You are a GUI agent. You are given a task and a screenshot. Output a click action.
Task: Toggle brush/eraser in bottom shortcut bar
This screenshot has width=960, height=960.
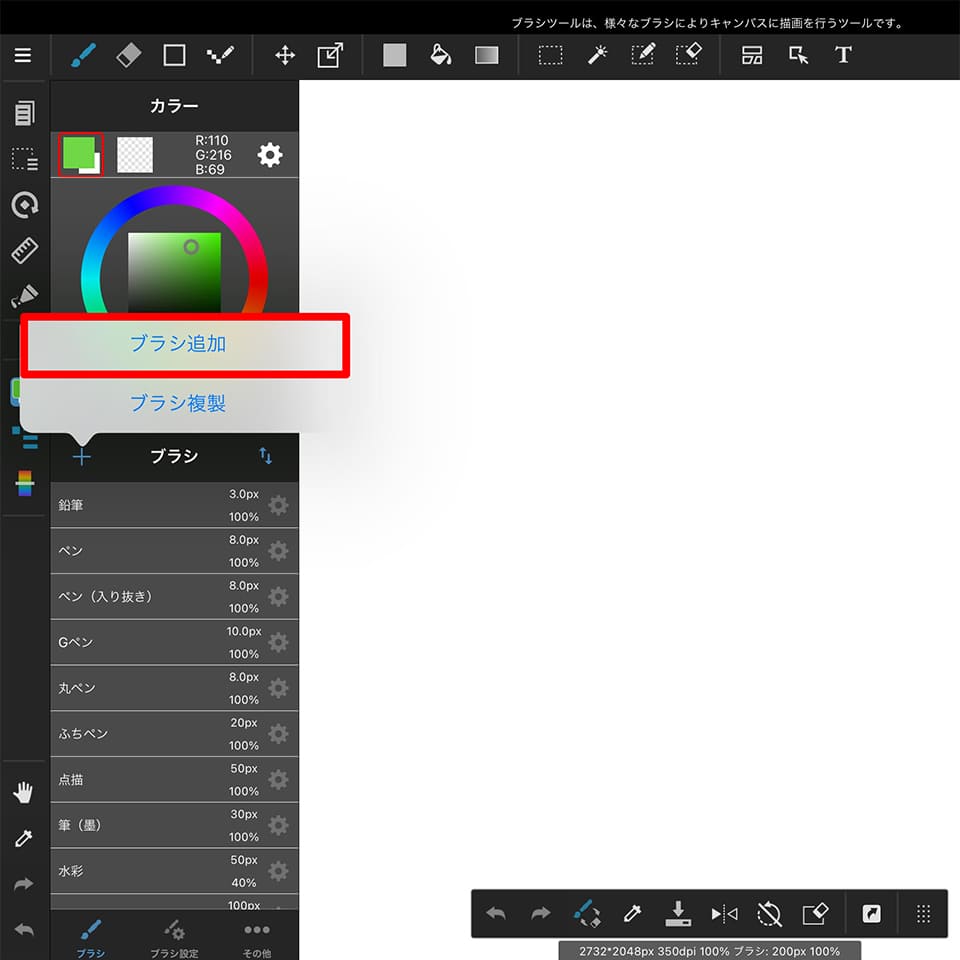pos(587,913)
